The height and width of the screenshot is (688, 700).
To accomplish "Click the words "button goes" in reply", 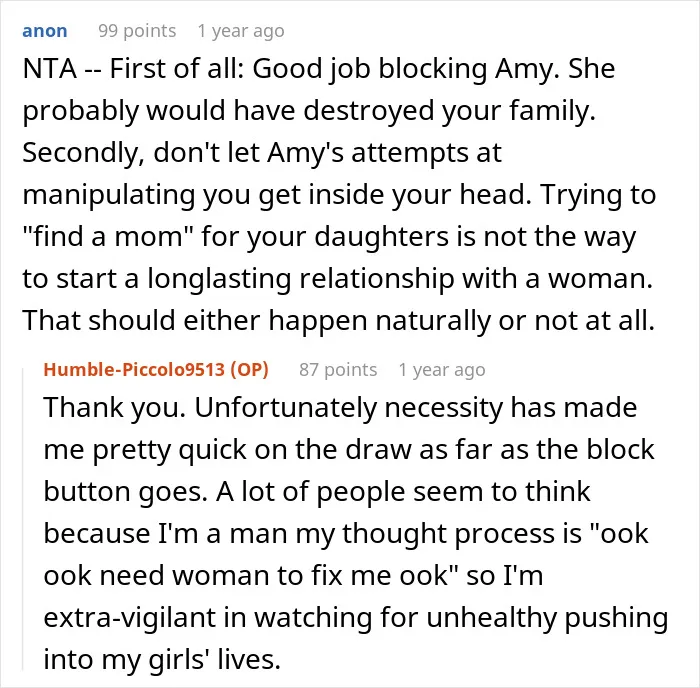I will (x=125, y=492).
